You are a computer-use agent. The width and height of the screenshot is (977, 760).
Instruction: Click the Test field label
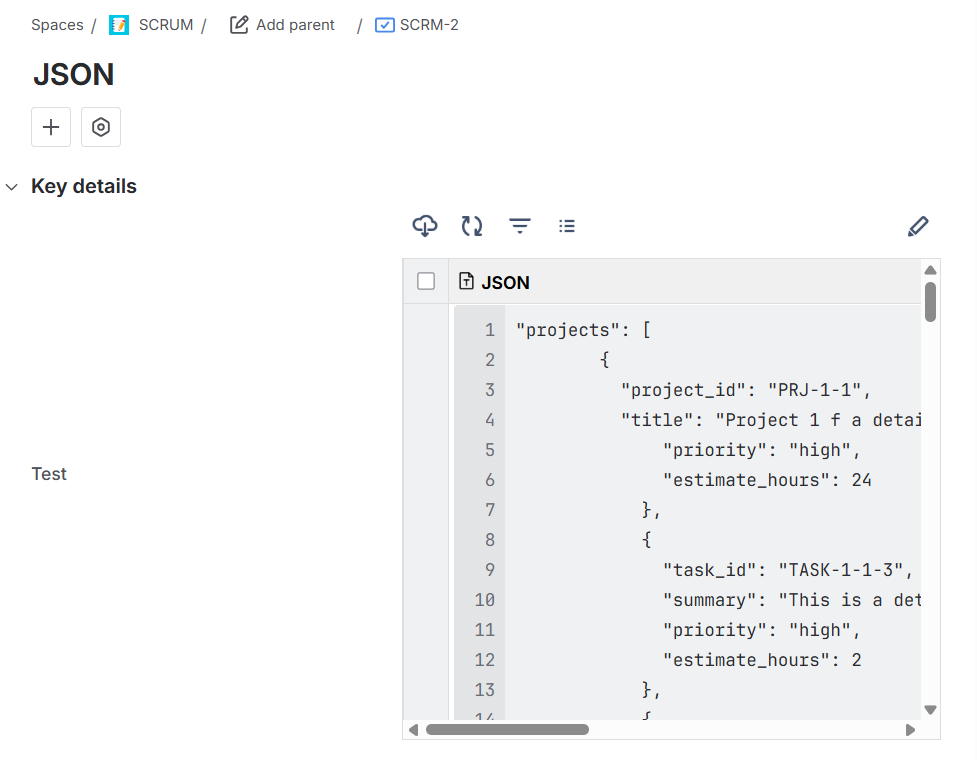coord(49,474)
